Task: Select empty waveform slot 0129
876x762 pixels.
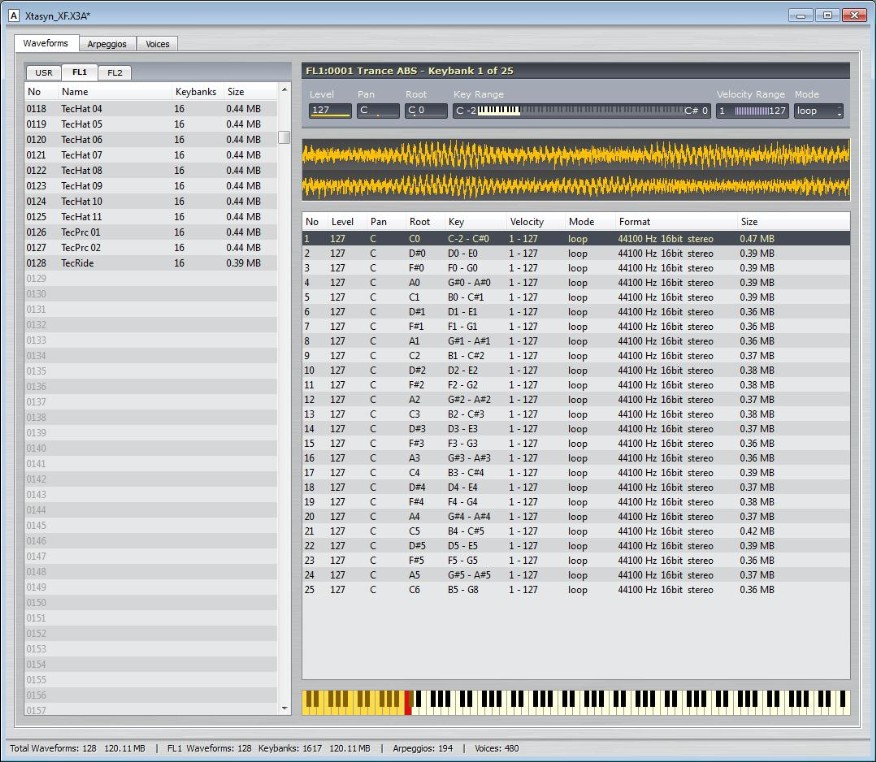Action: coord(151,278)
